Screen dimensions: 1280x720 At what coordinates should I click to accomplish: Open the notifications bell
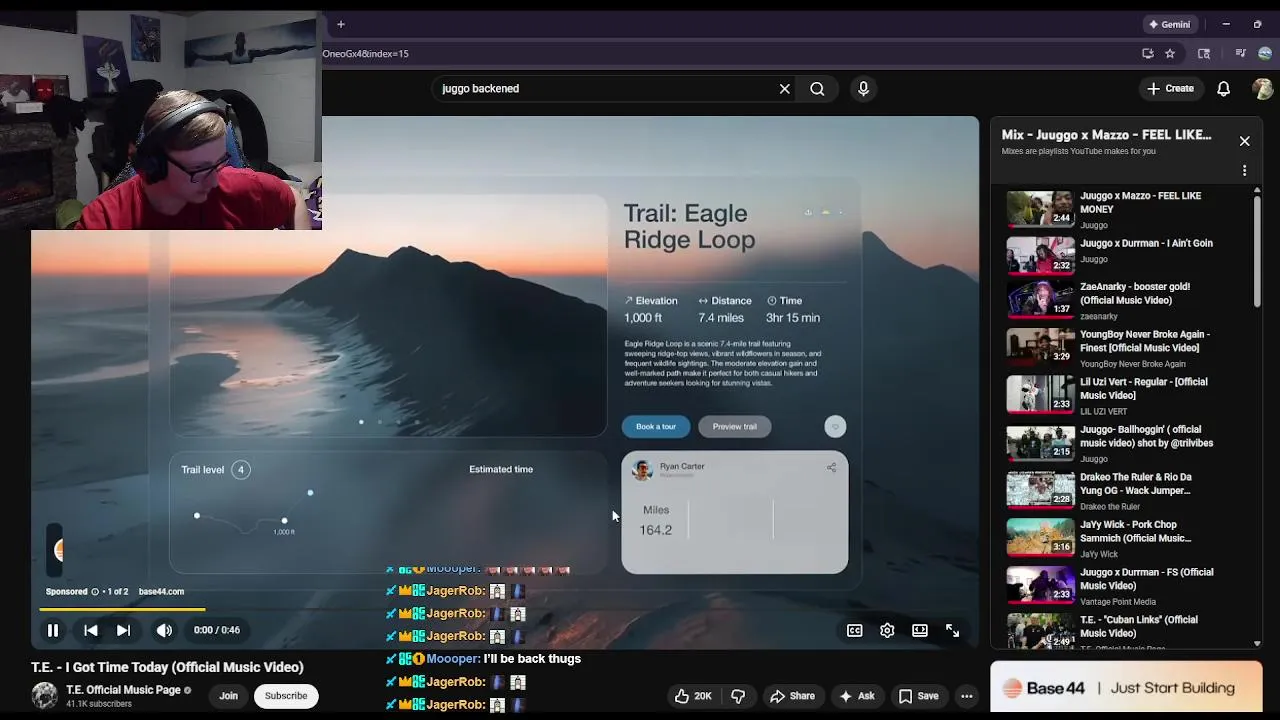pos(1223,89)
